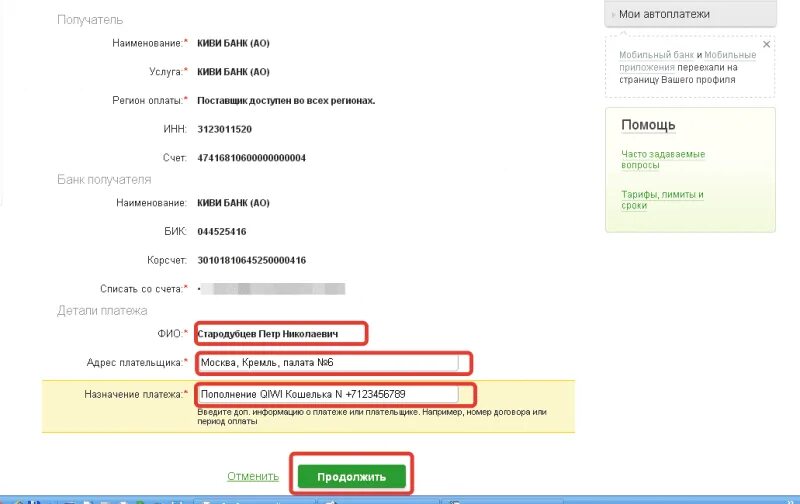Click the hint text under Назначение платежа
Viewport: 800px width, 504px height.
[x=372, y=416]
